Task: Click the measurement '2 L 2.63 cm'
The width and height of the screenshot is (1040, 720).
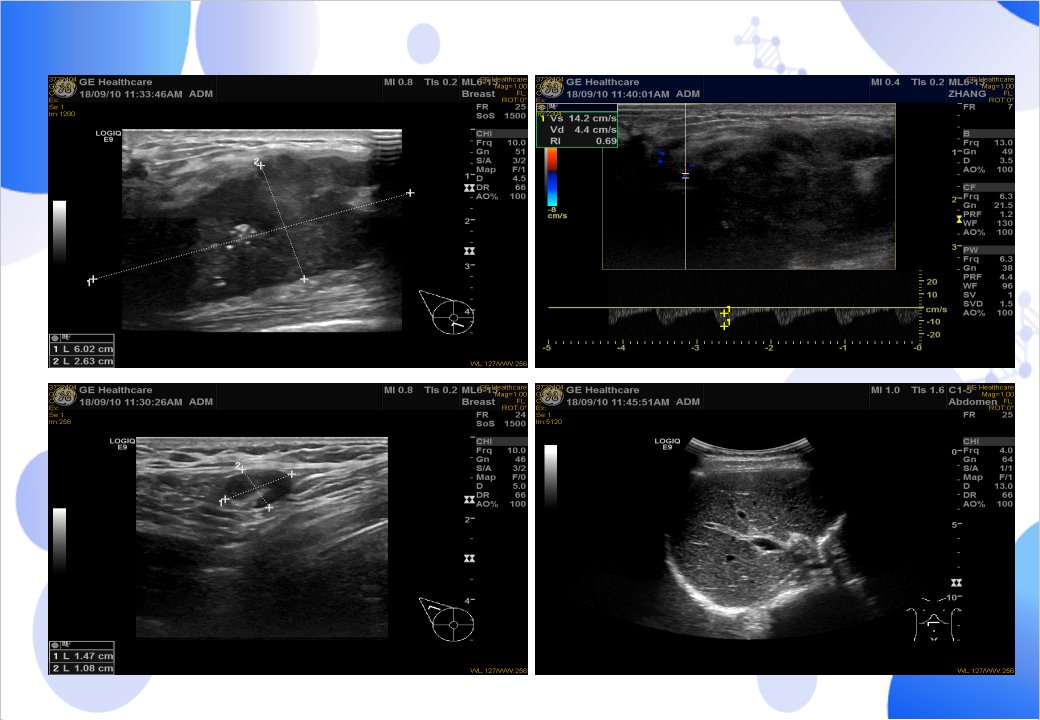Action: (83, 361)
